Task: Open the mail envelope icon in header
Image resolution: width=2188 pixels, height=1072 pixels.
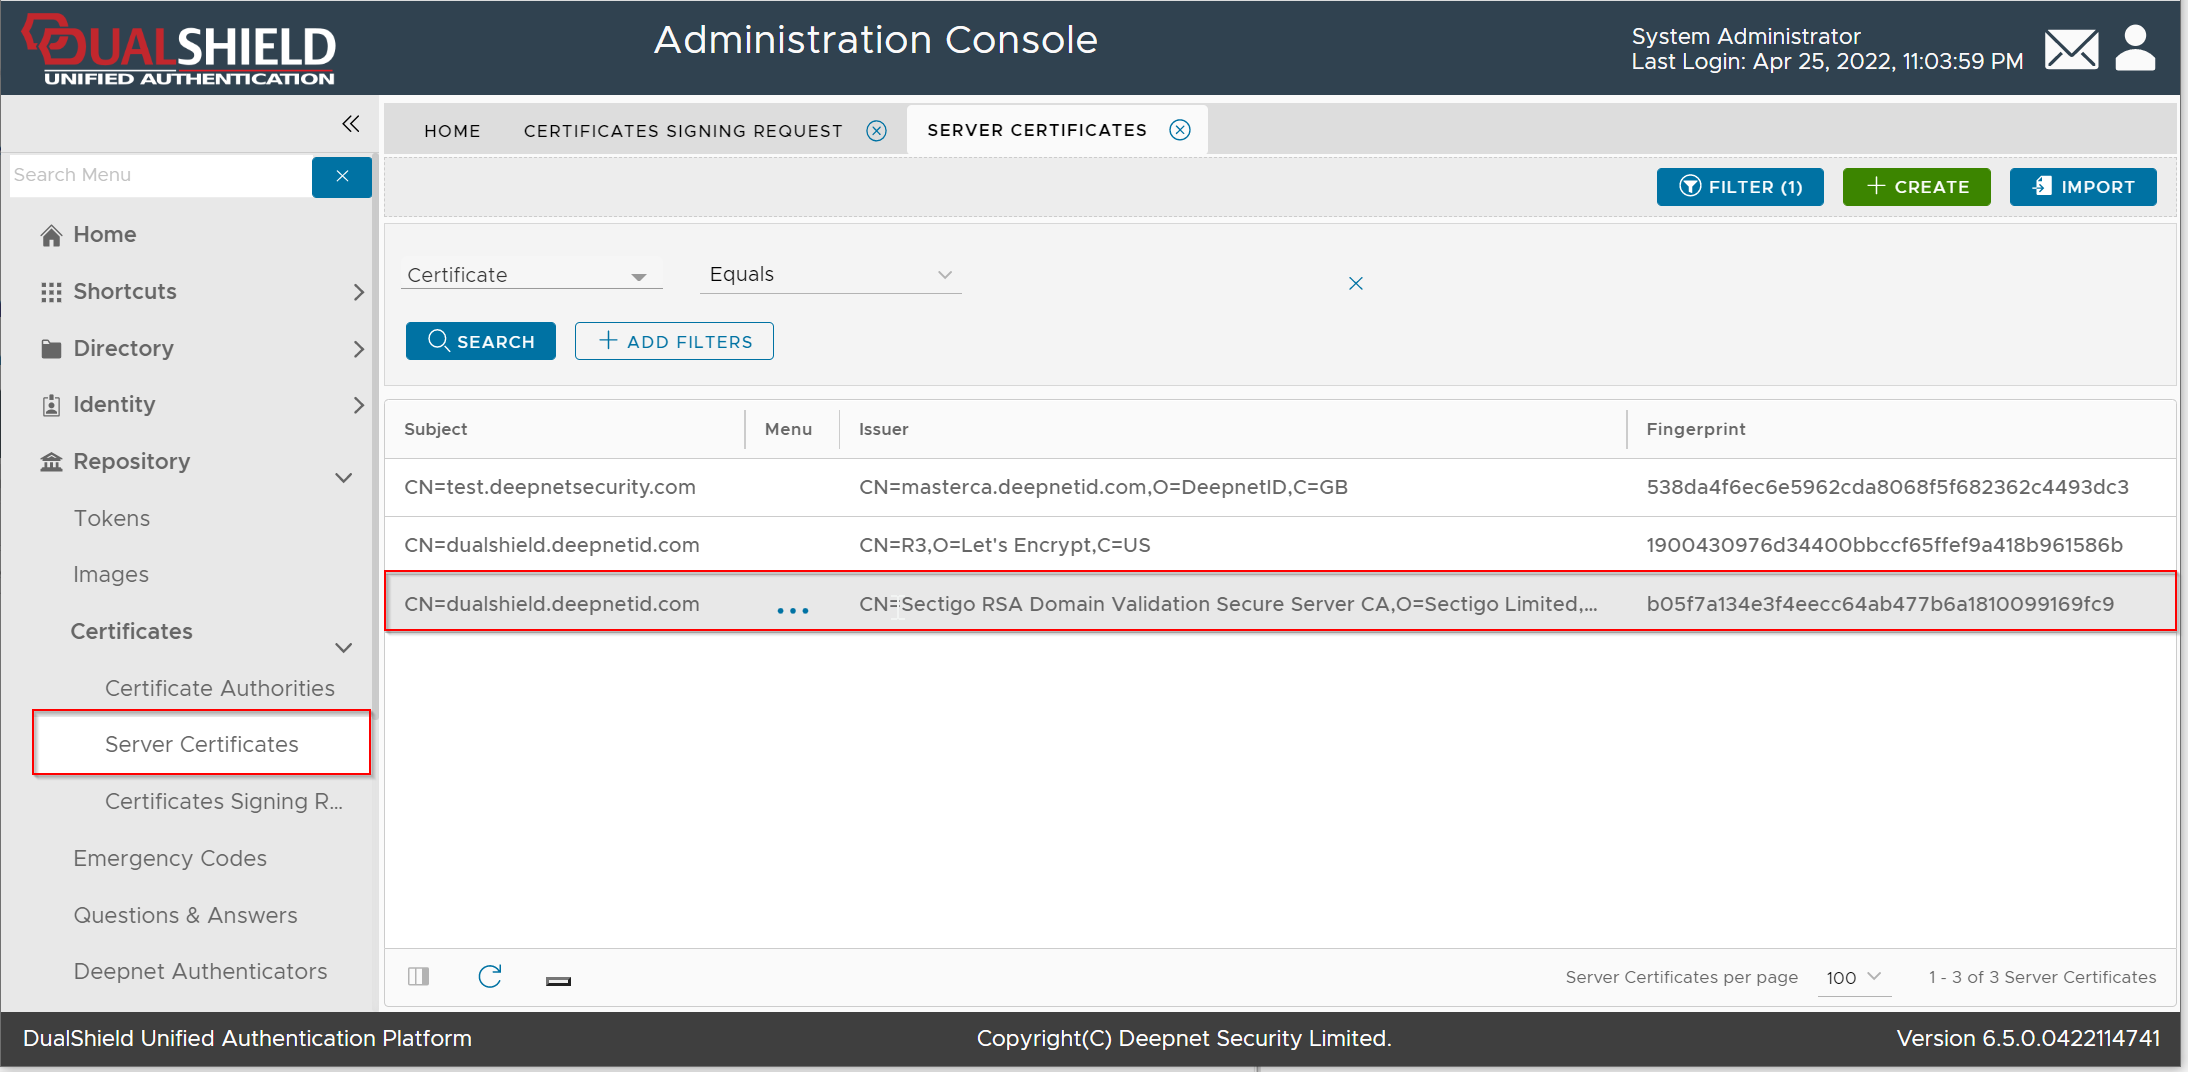Action: pos(2071,49)
